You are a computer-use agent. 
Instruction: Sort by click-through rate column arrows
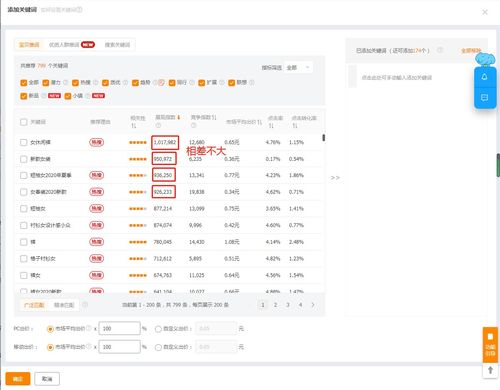click(271, 125)
